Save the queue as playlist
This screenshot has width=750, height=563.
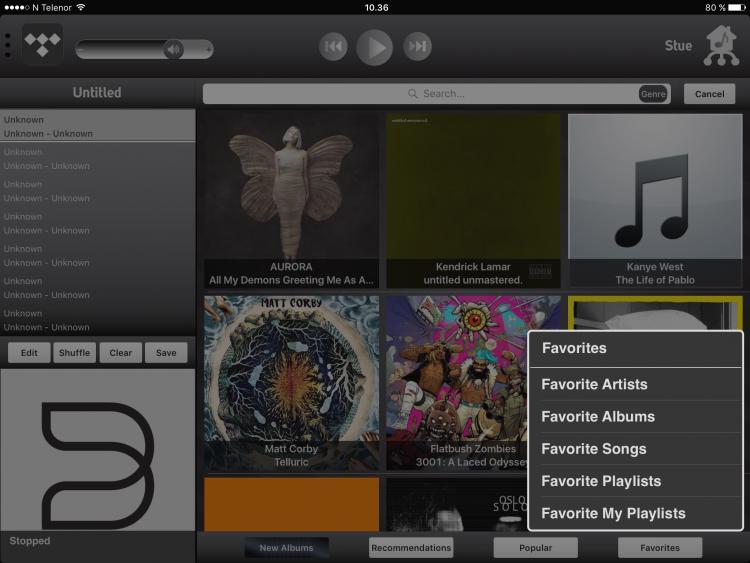pyautogui.click(x=166, y=353)
